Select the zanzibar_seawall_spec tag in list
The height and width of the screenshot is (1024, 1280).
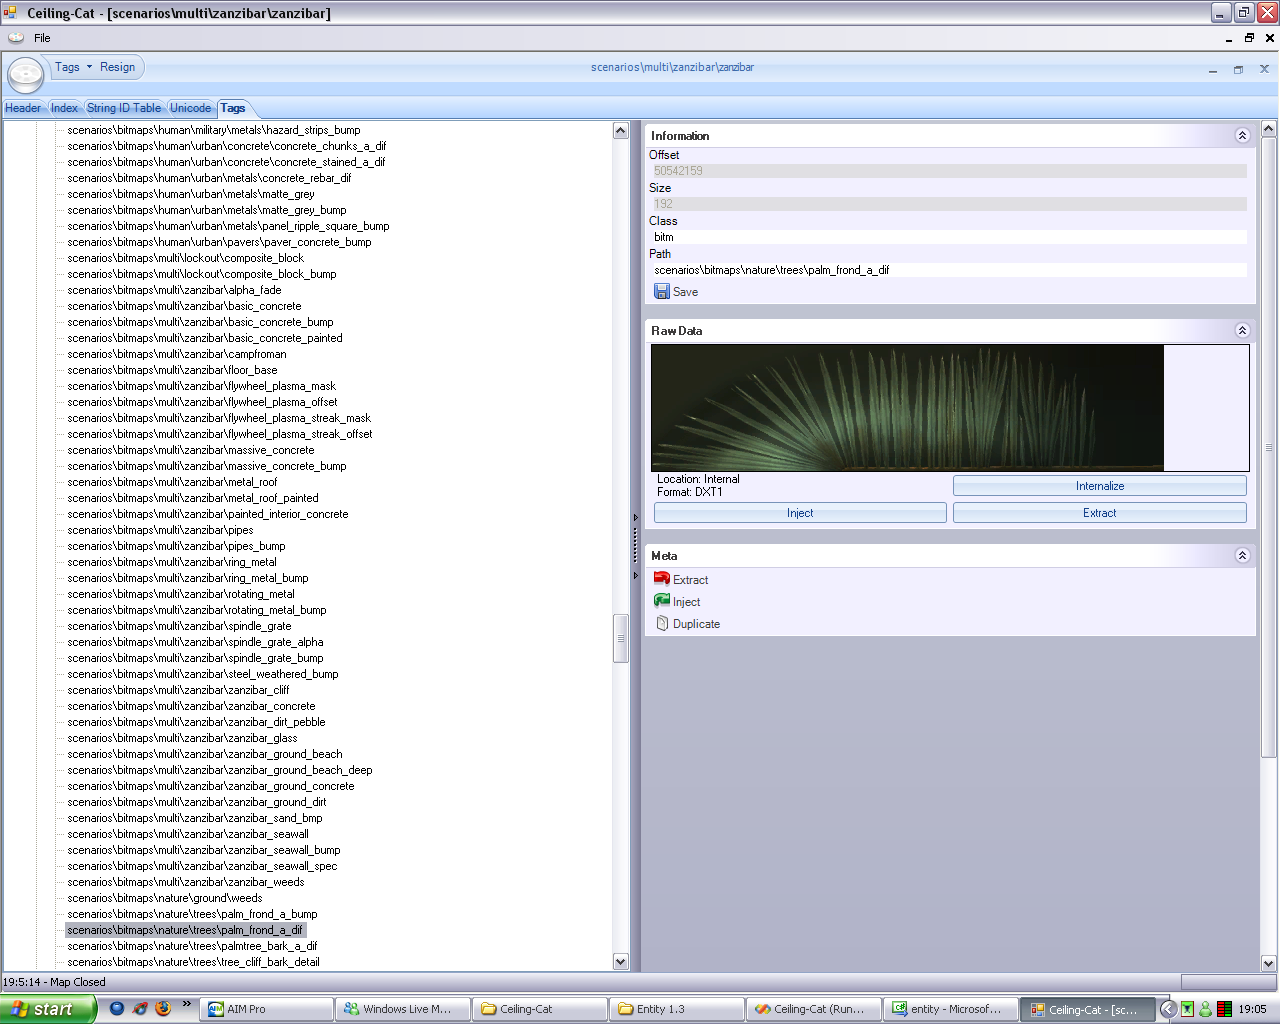(x=202, y=866)
